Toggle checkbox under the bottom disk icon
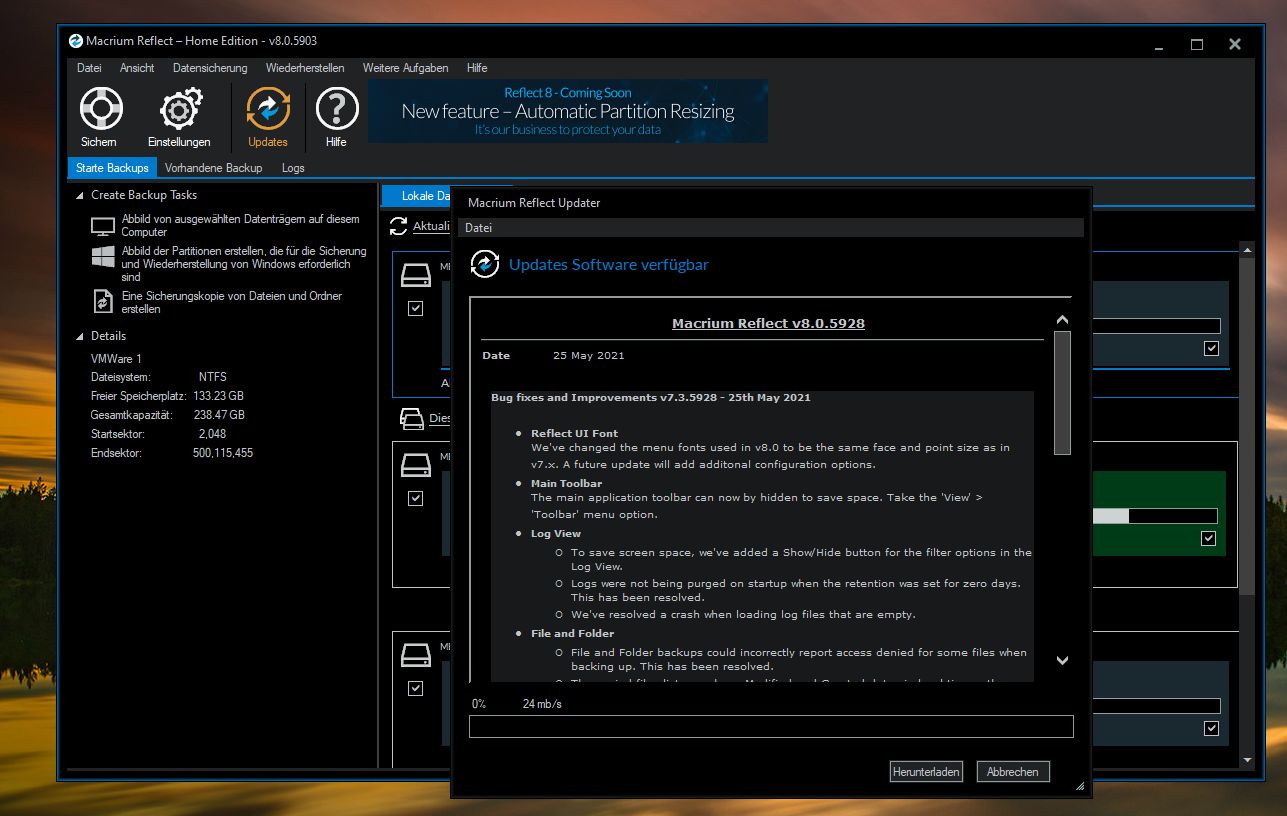The width and height of the screenshot is (1287, 816). coord(416,688)
